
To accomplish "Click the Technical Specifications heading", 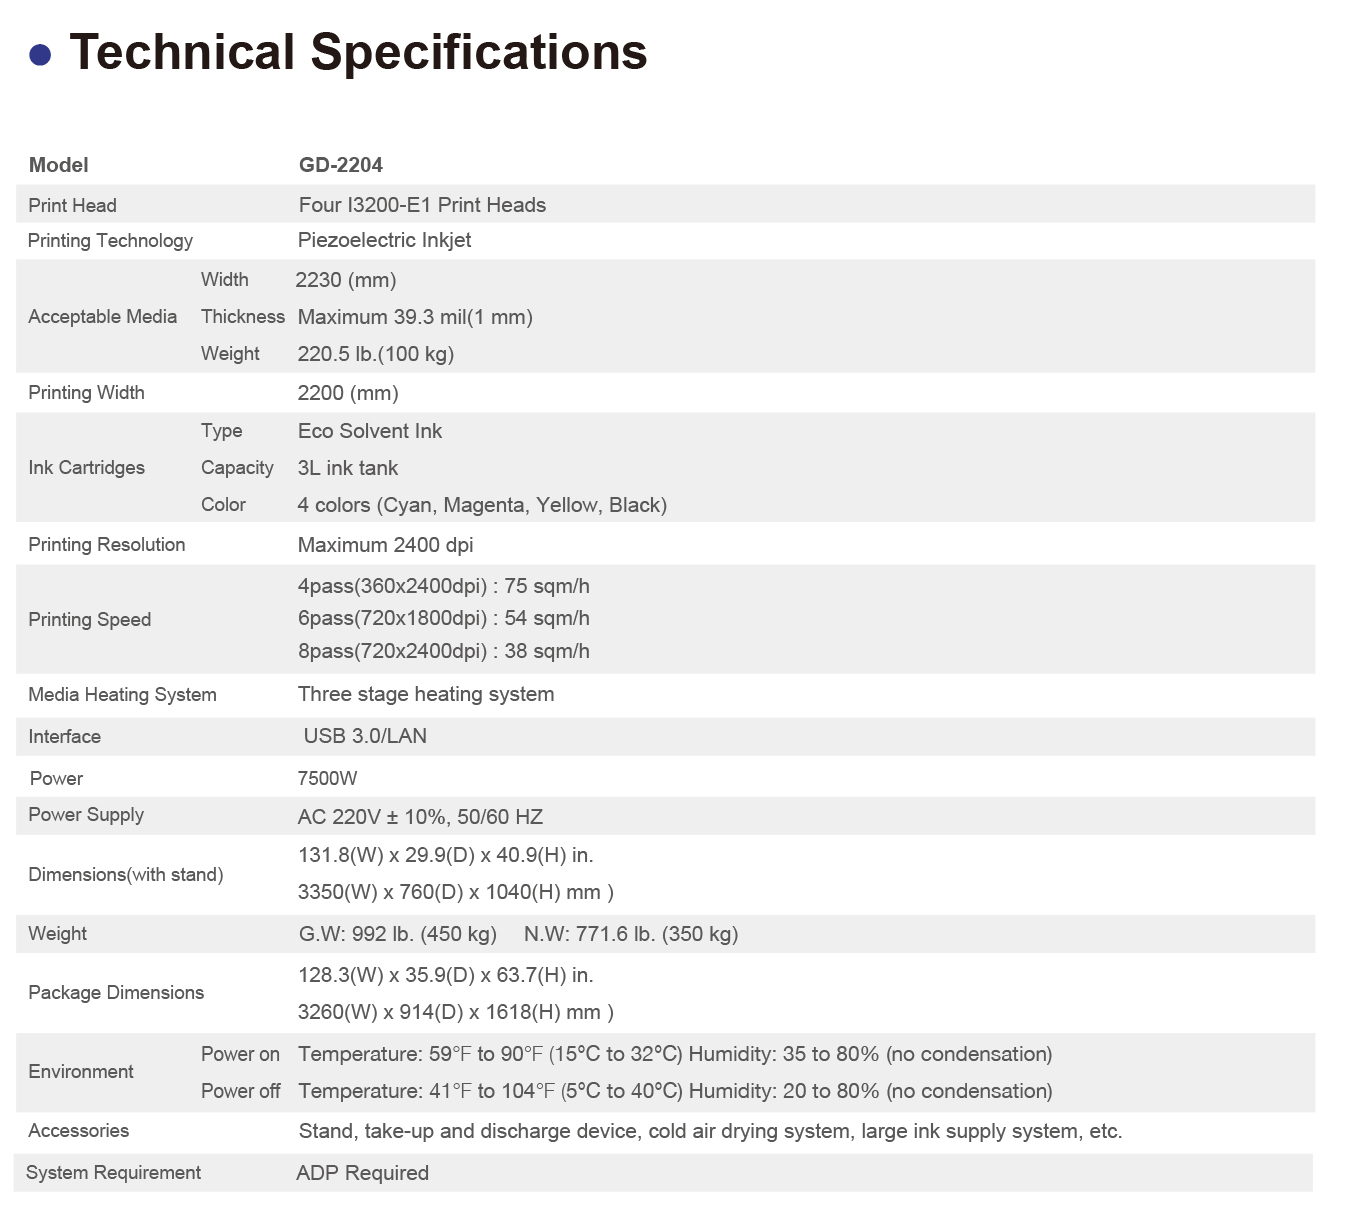I will tap(358, 52).
